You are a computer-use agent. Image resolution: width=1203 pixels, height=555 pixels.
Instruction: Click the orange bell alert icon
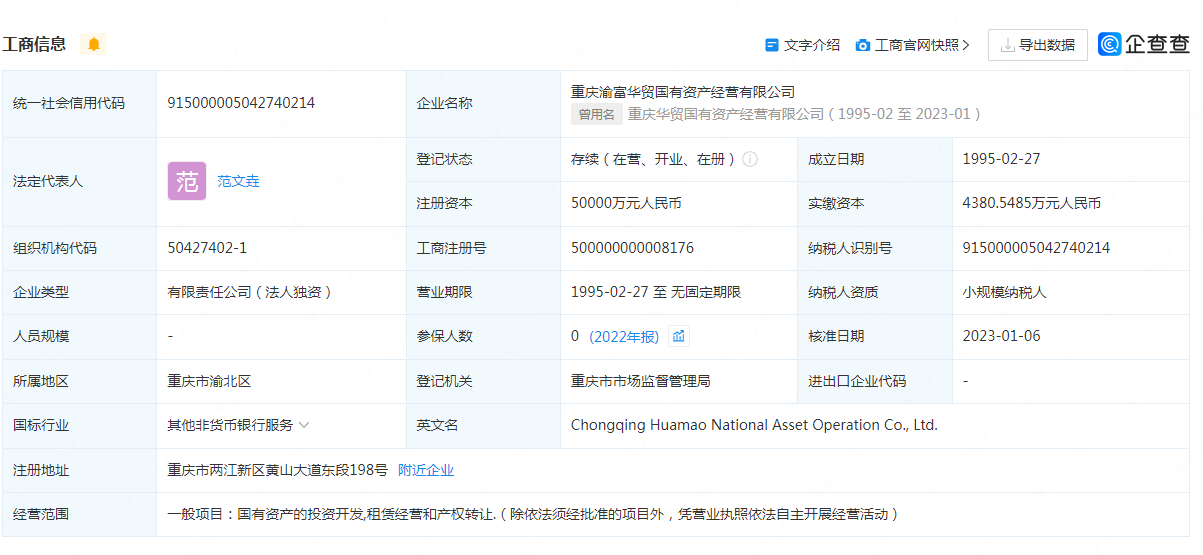pos(94,44)
